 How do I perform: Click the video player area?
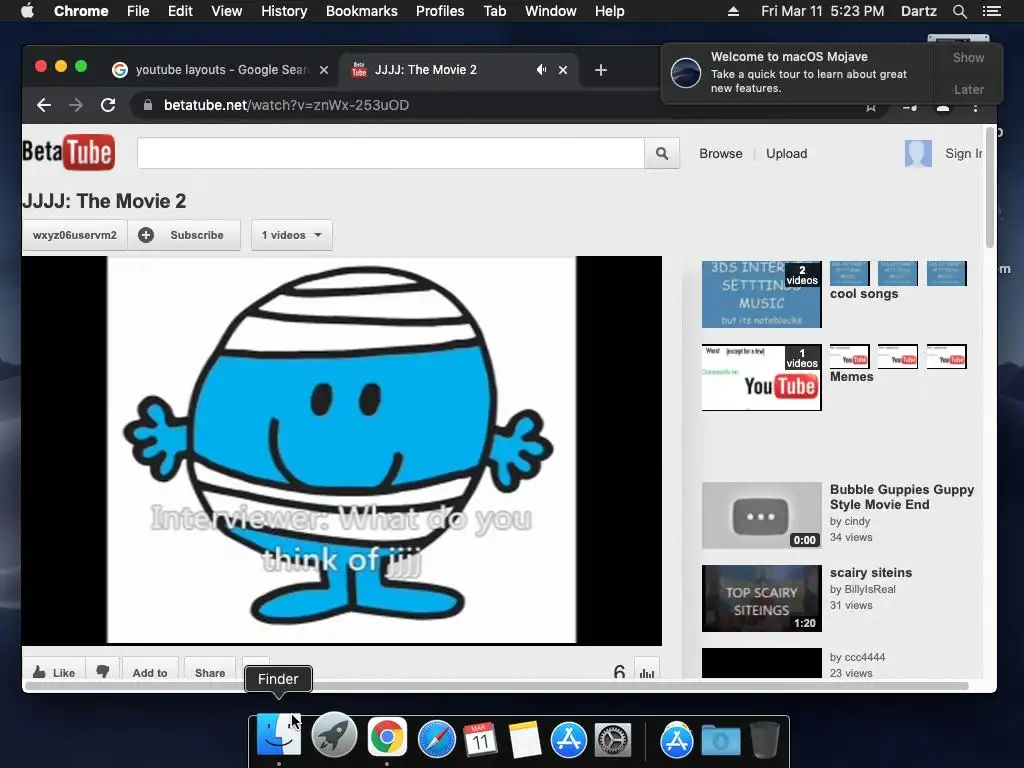pos(342,450)
